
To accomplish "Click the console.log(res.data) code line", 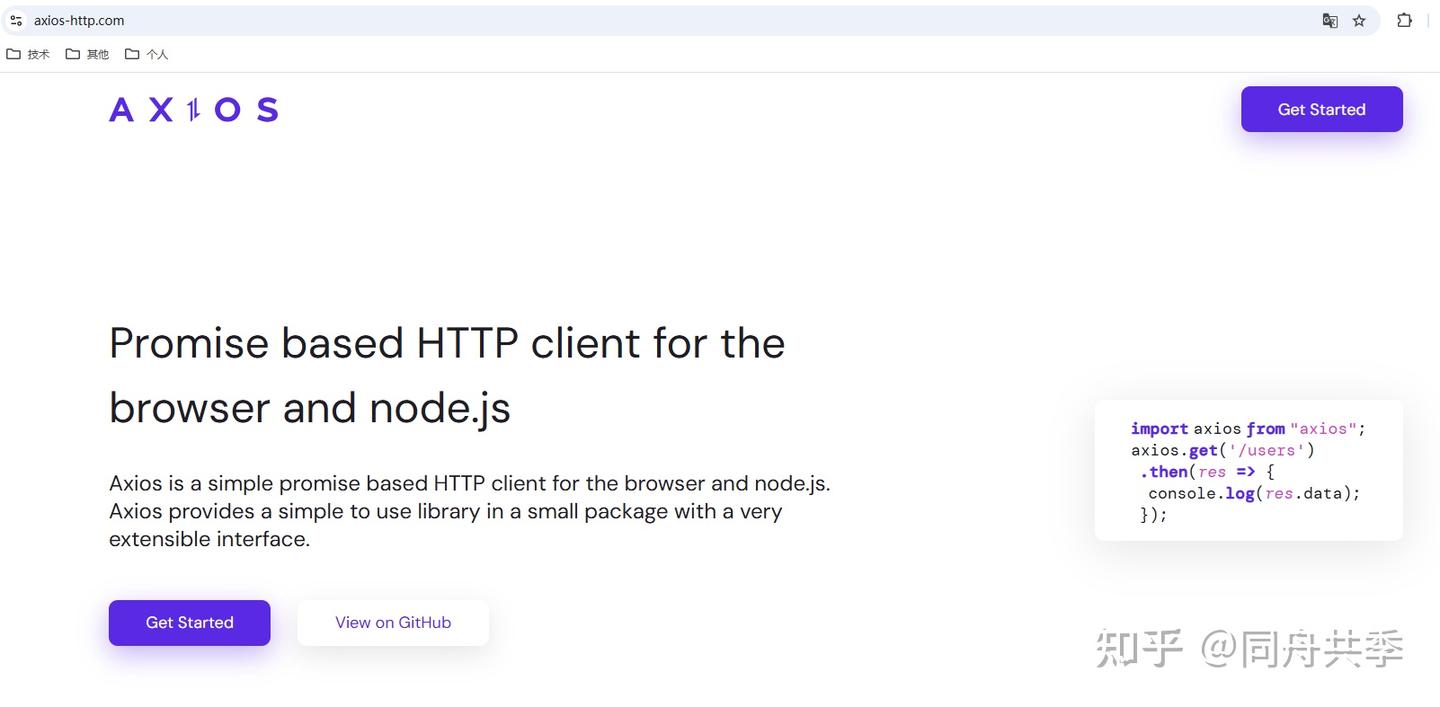I will click(1254, 493).
